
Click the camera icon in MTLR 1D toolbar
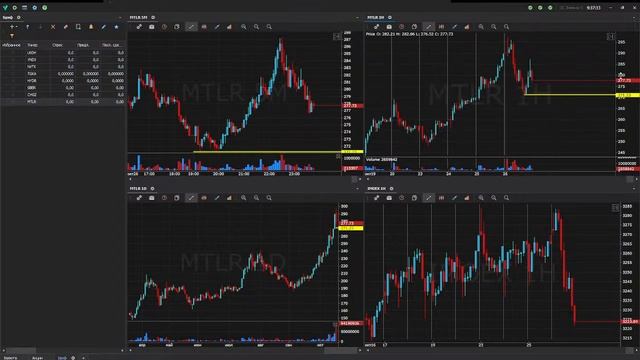(x=151, y=198)
